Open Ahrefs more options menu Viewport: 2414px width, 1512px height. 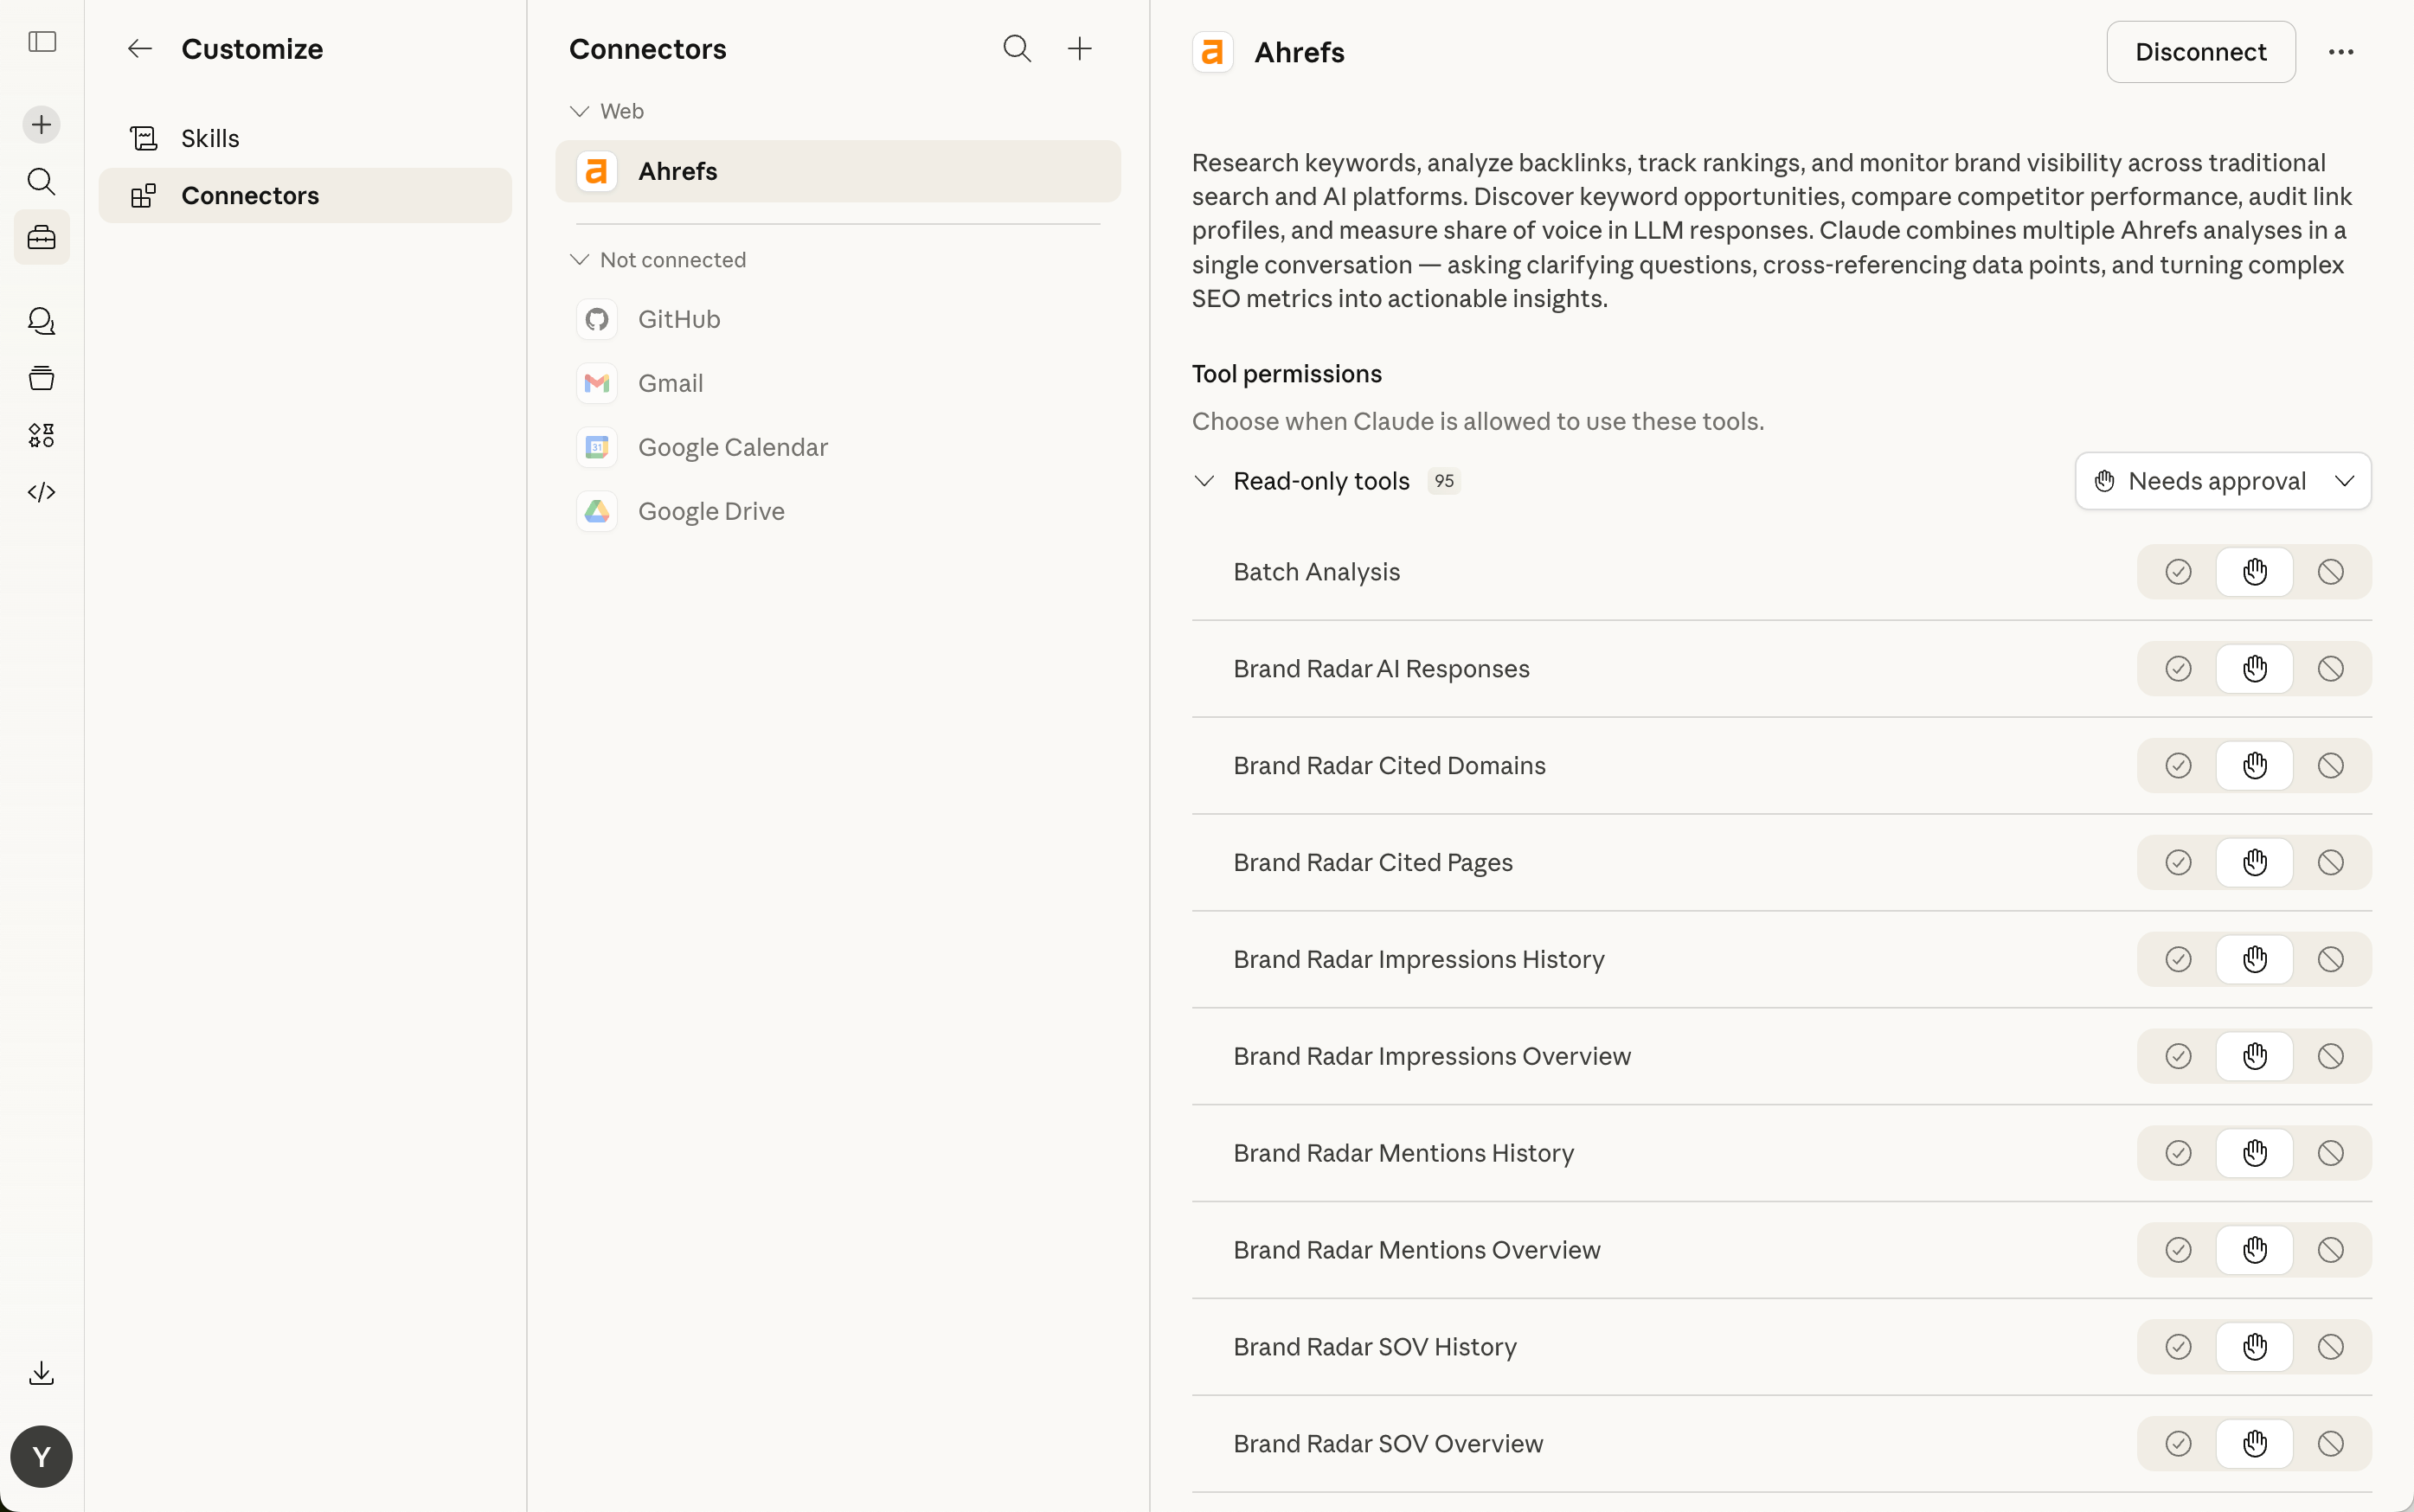(x=2340, y=52)
